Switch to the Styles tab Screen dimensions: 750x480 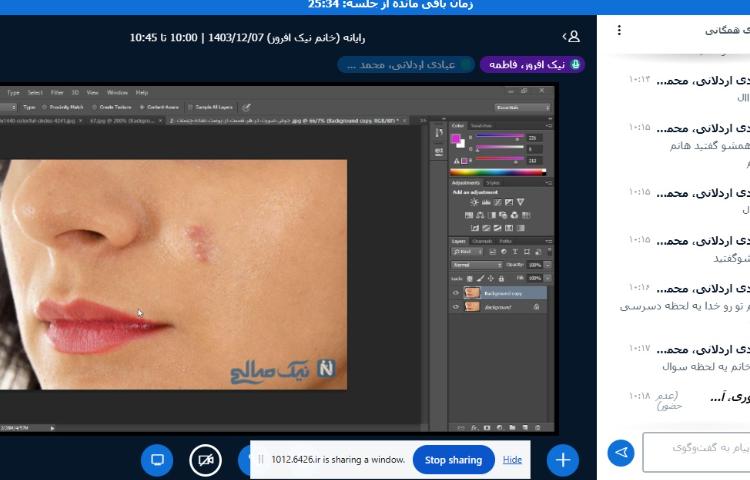(493, 183)
